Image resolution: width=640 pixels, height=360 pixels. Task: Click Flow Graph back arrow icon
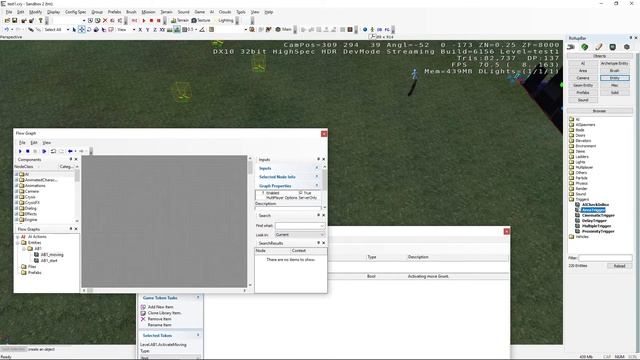[70, 151]
